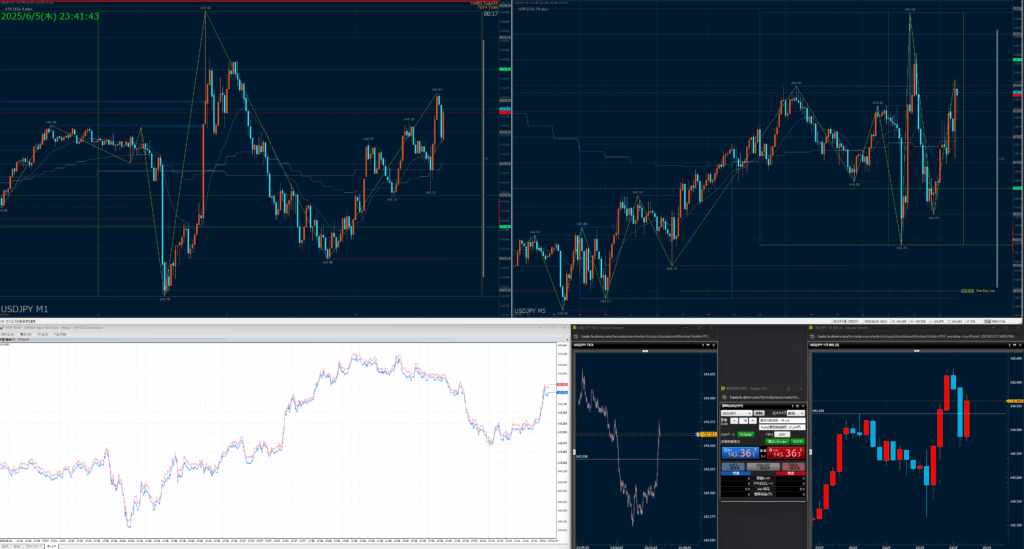Click the help icon in candlestick chart panel header

pyautogui.click(x=1010, y=345)
